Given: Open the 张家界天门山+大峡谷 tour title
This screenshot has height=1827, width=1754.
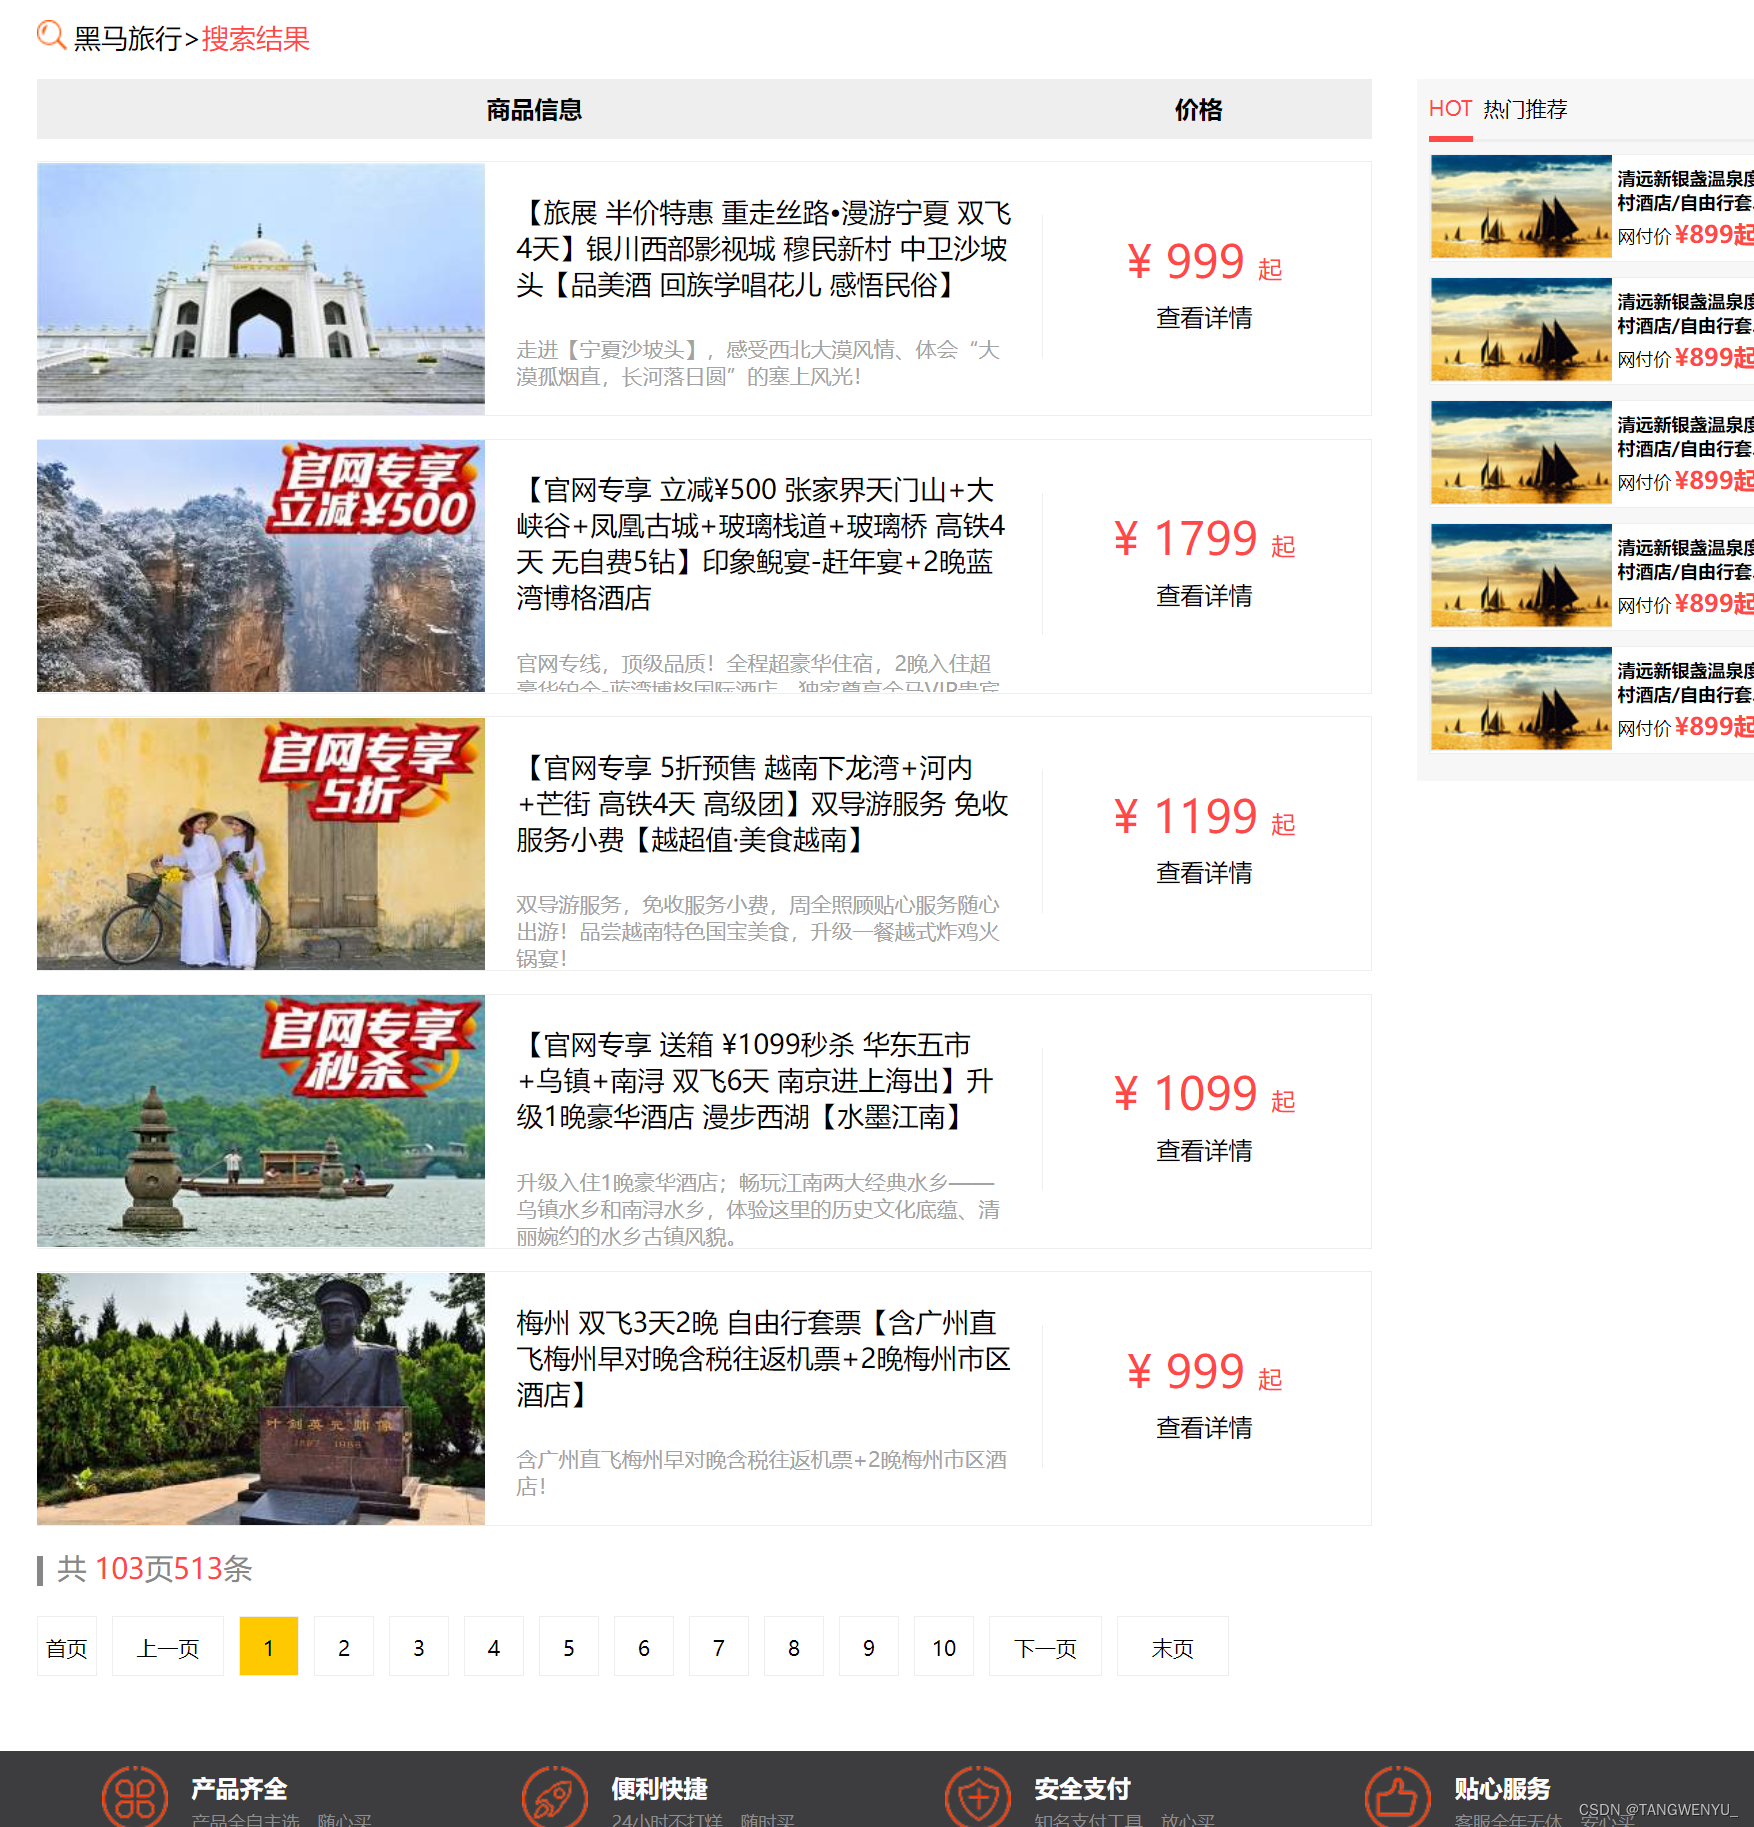Looking at the screenshot, I should [x=761, y=544].
